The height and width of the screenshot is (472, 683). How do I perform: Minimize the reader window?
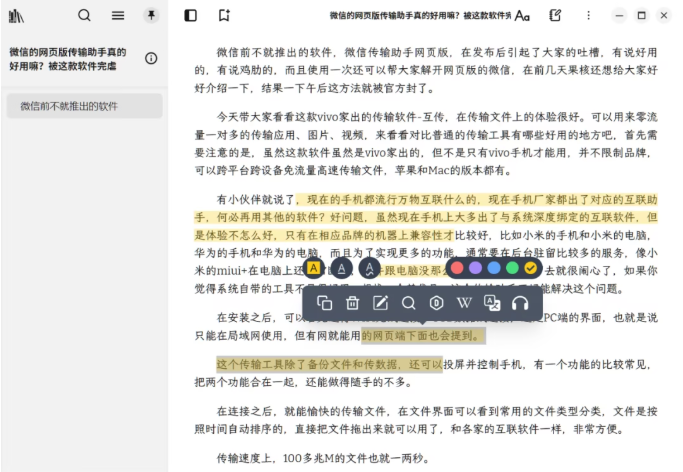click(x=619, y=16)
